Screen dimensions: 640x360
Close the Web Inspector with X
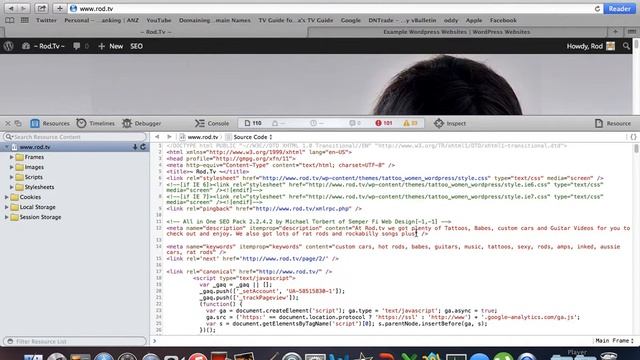pyautogui.click(x=8, y=123)
